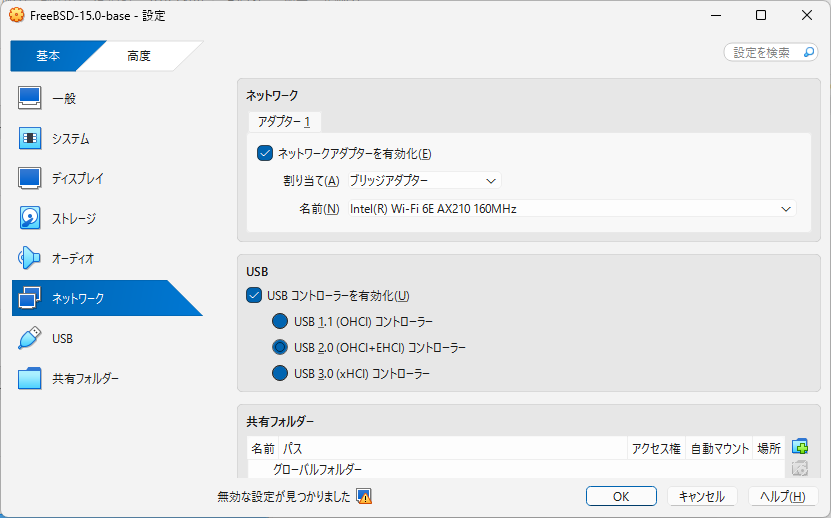The width and height of the screenshot is (831, 518).
Task: Click the edit shared folder icon
Action: (800, 469)
